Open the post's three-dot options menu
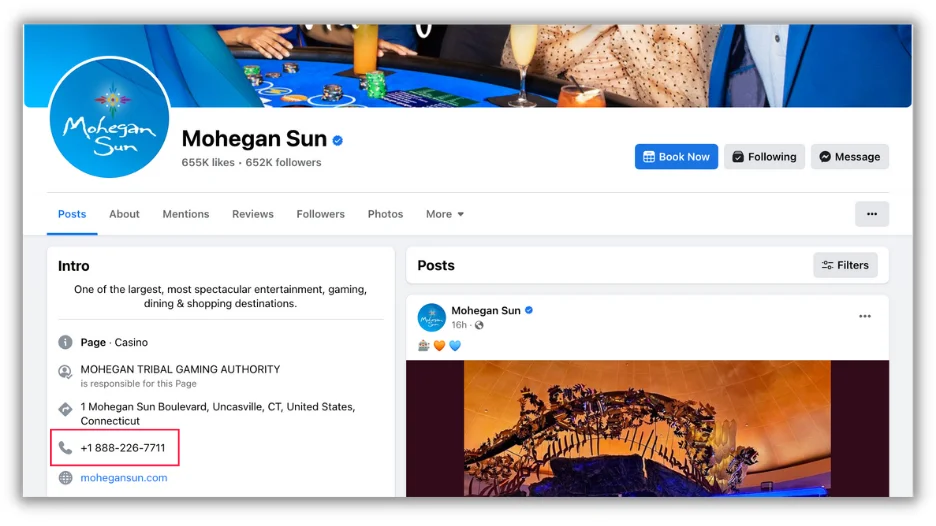The width and height of the screenshot is (936, 526). (865, 317)
